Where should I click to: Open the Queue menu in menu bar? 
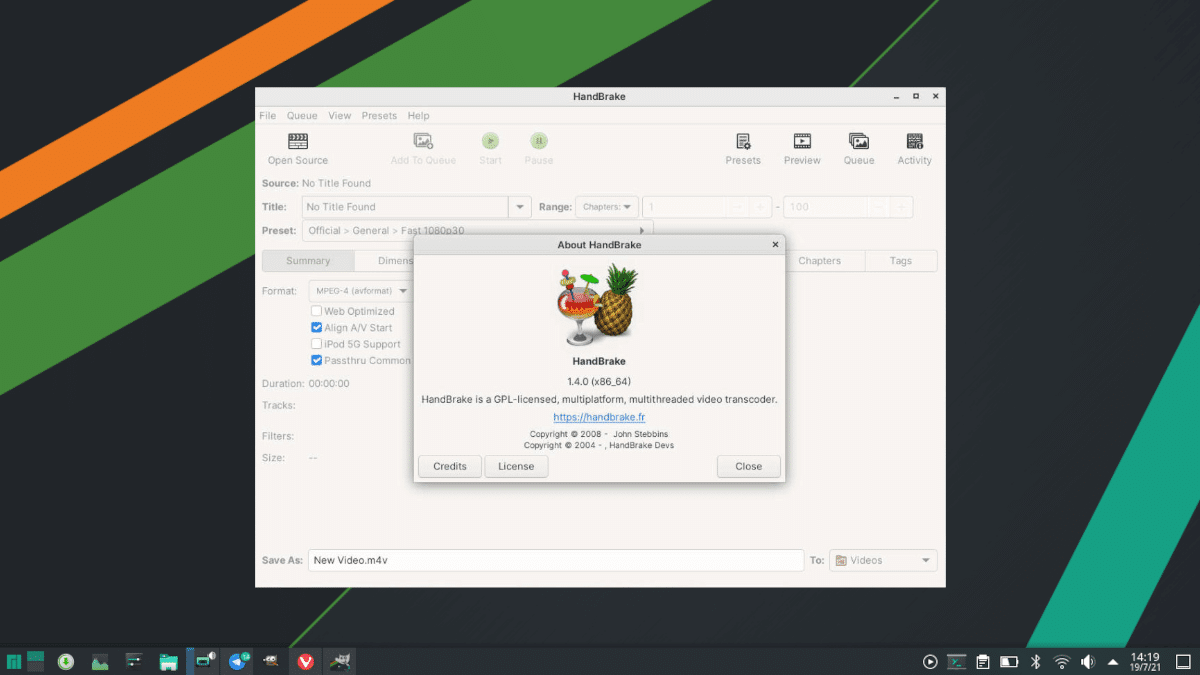point(302,116)
